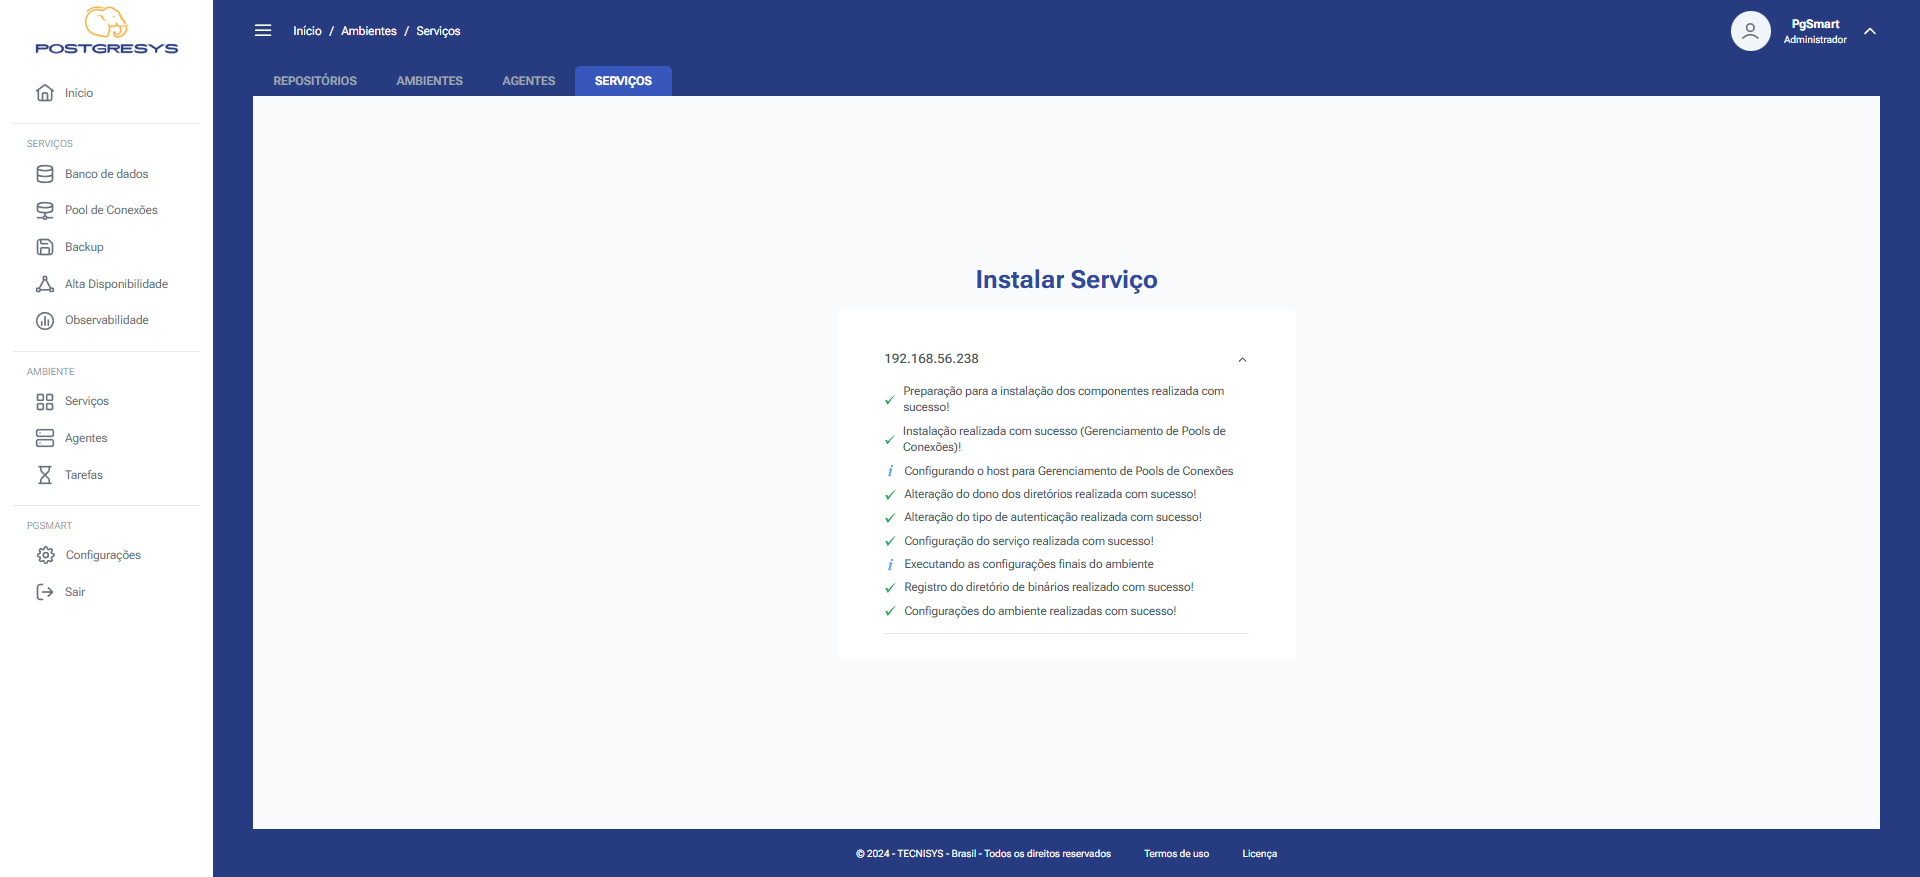Click 'Alteração do tipo de autenticação' log line
This screenshot has width=1920, height=877.
1053,517
